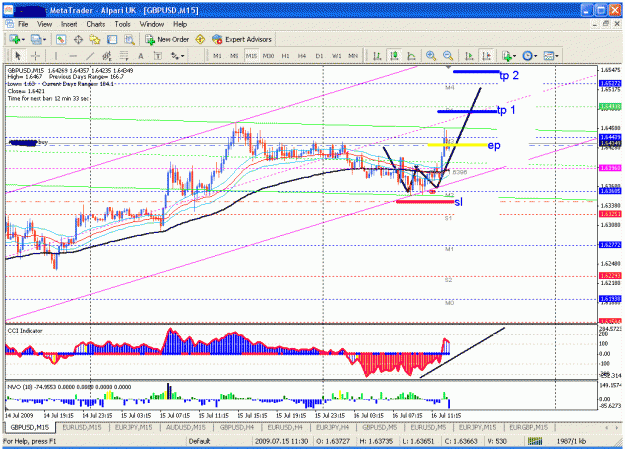Select the Crosshair tool
Screen dimensions: 625x449
coord(35,56)
